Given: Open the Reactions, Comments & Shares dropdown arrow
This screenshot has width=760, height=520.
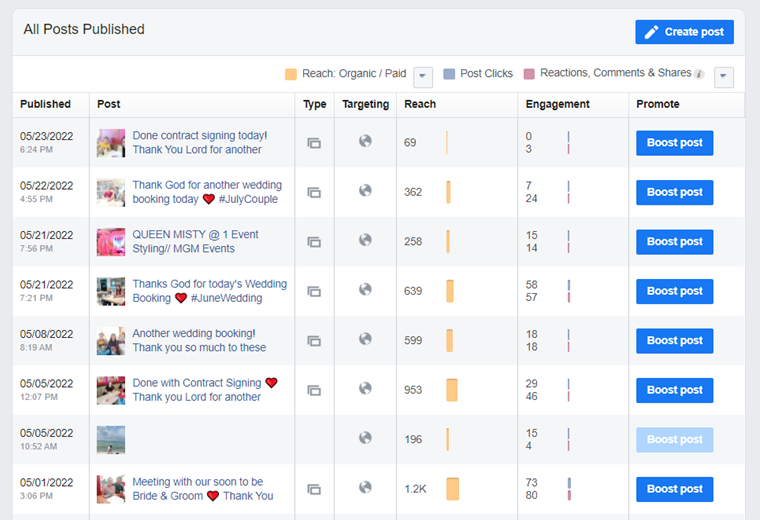Looking at the screenshot, I should (x=724, y=76).
